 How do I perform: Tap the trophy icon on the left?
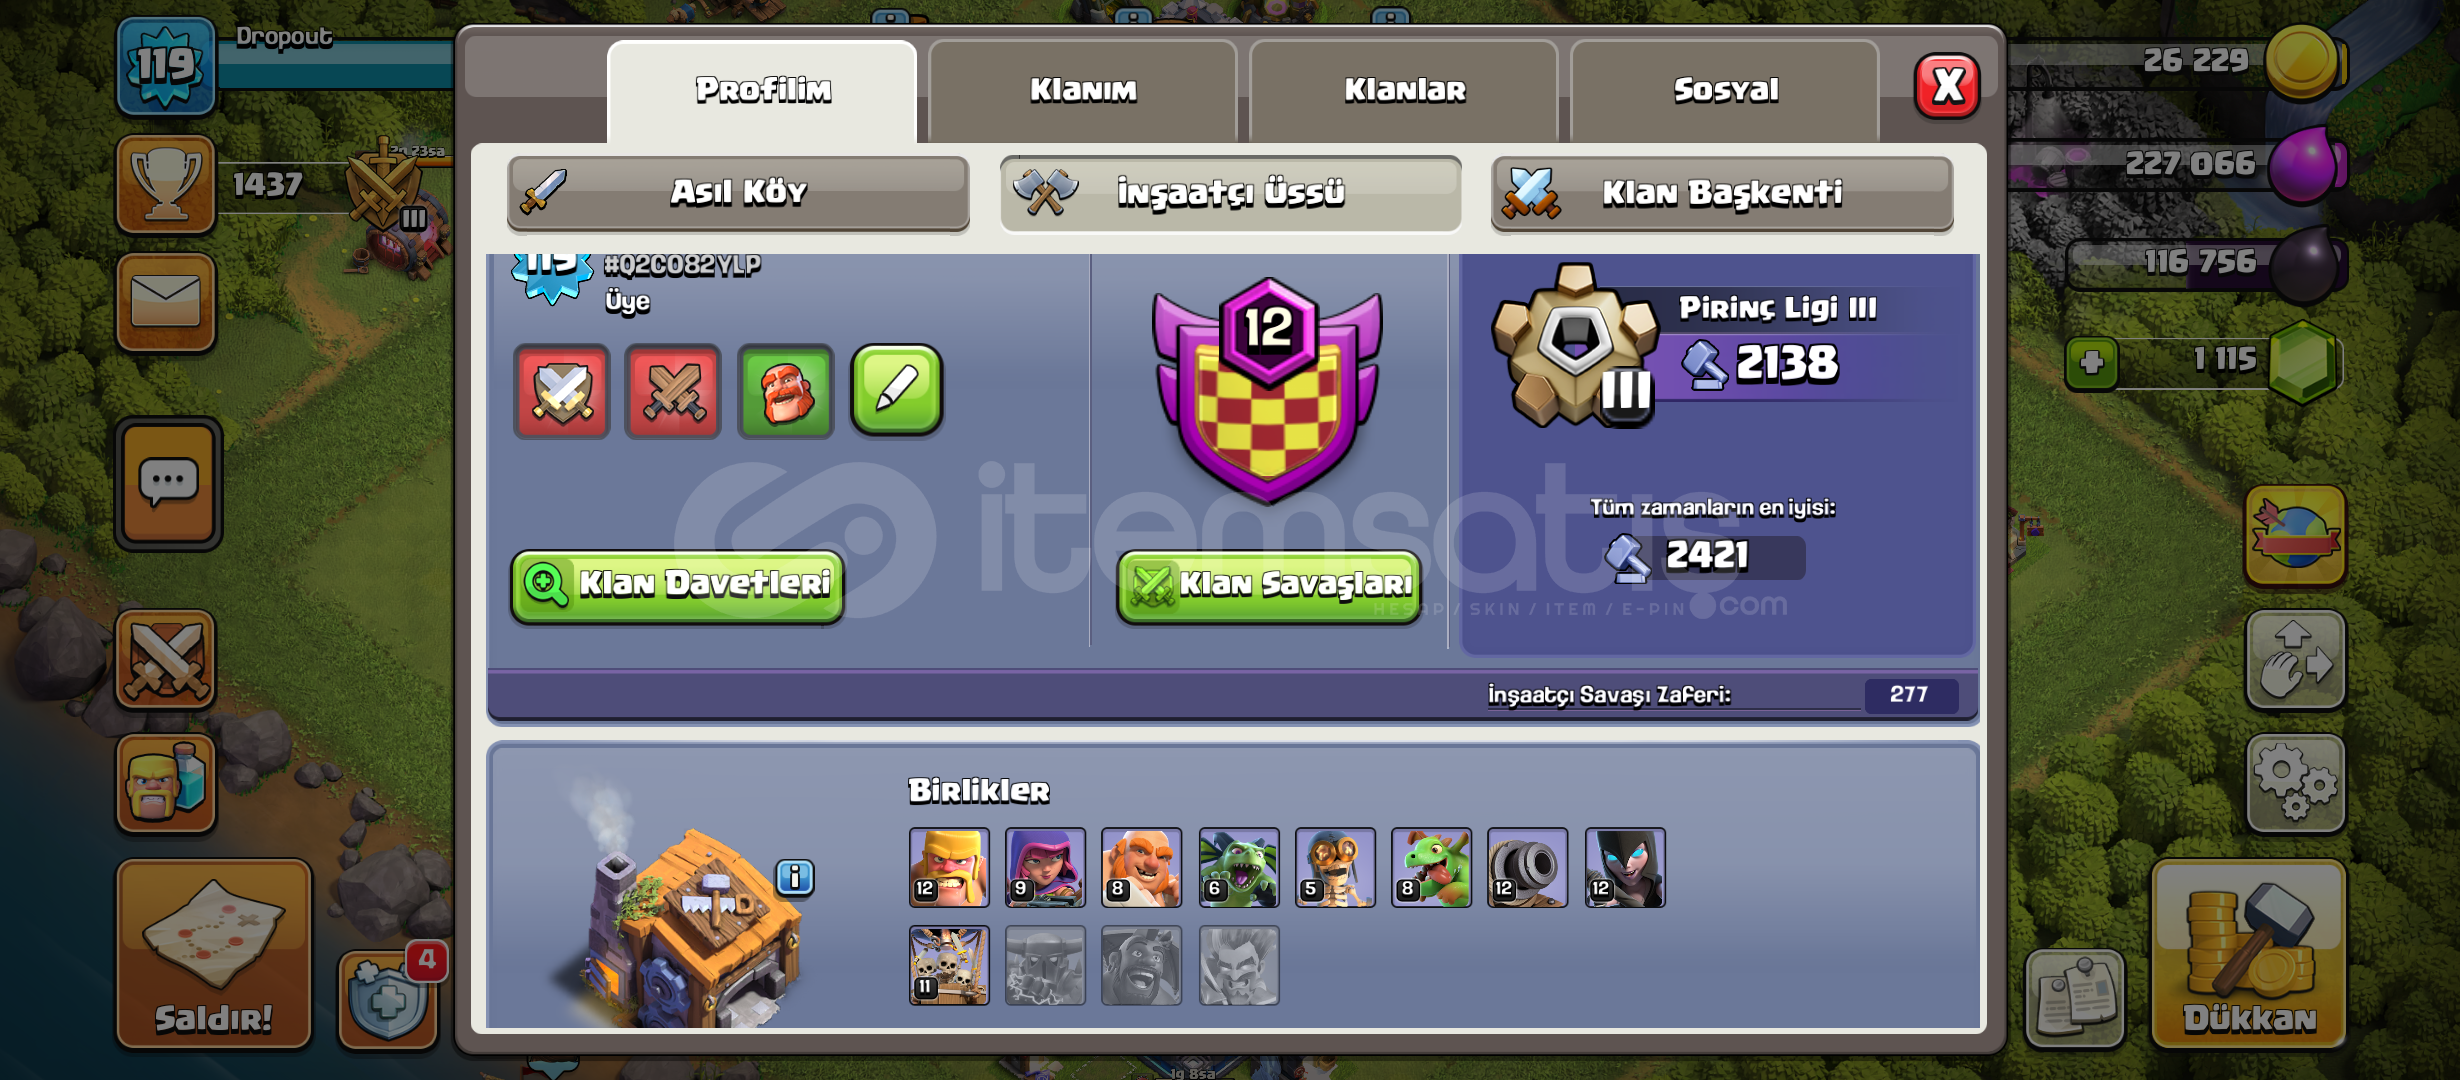tap(166, 184)
